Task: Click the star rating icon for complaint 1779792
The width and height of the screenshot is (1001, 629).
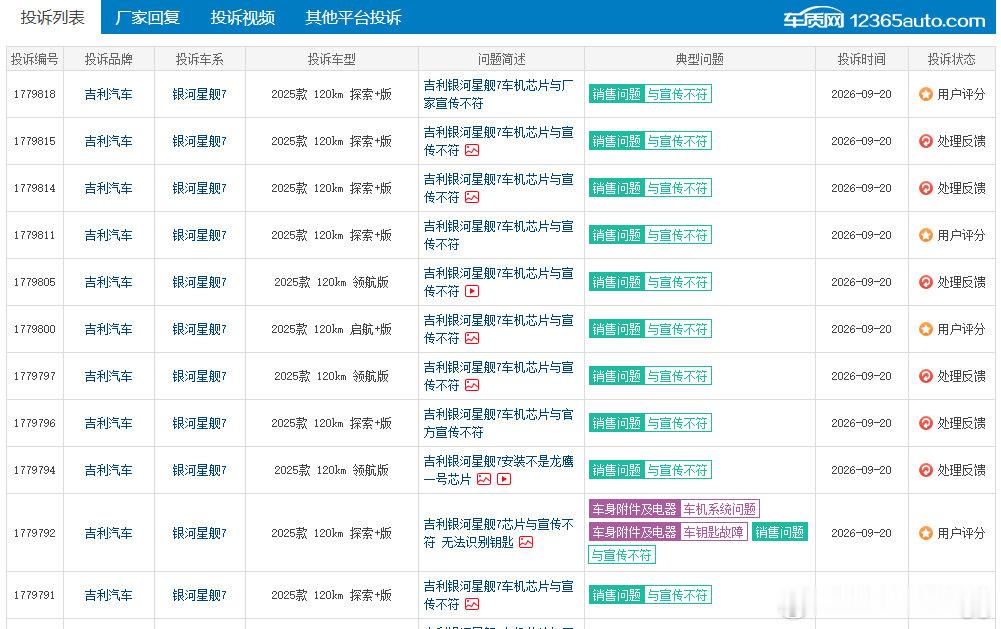Action: click(x=926, y=533)
